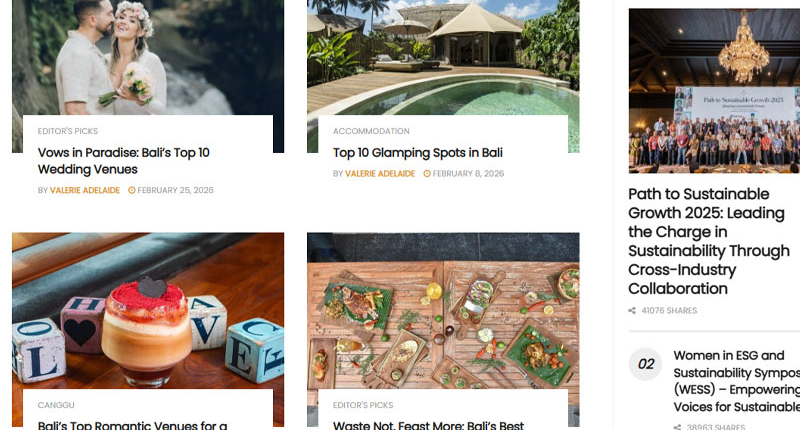The width and height of the screenshot is (800, 430).
Task: Open Vows in Paradise wedding venues article
Action: 123,161
